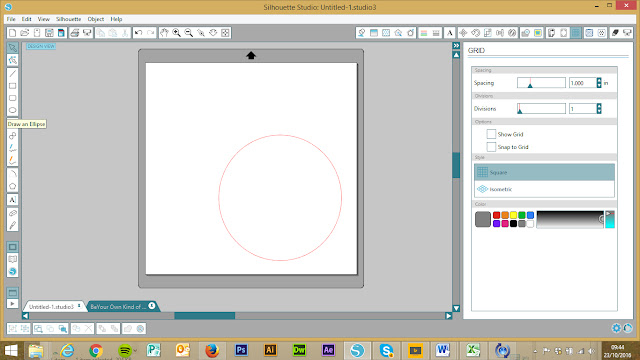The height and width of the screenshot is (360, 640).
Task: Select the Draw an Ellipse tool
Action: [x=13, y=110]
